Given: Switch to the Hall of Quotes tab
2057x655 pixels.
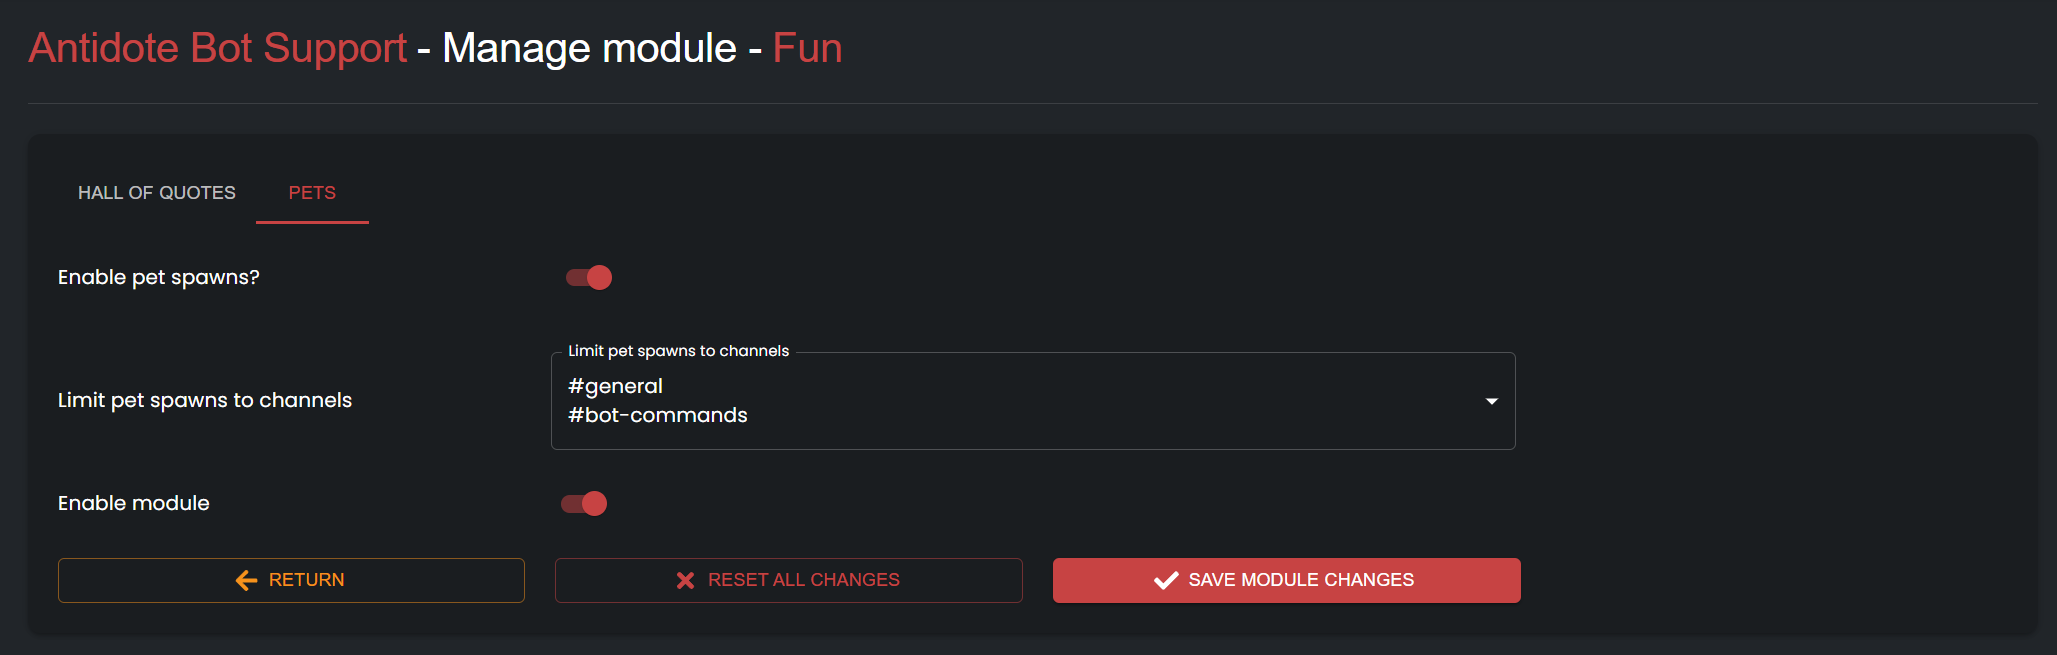Looking at the screenshot, I should [x=157, y=193].
